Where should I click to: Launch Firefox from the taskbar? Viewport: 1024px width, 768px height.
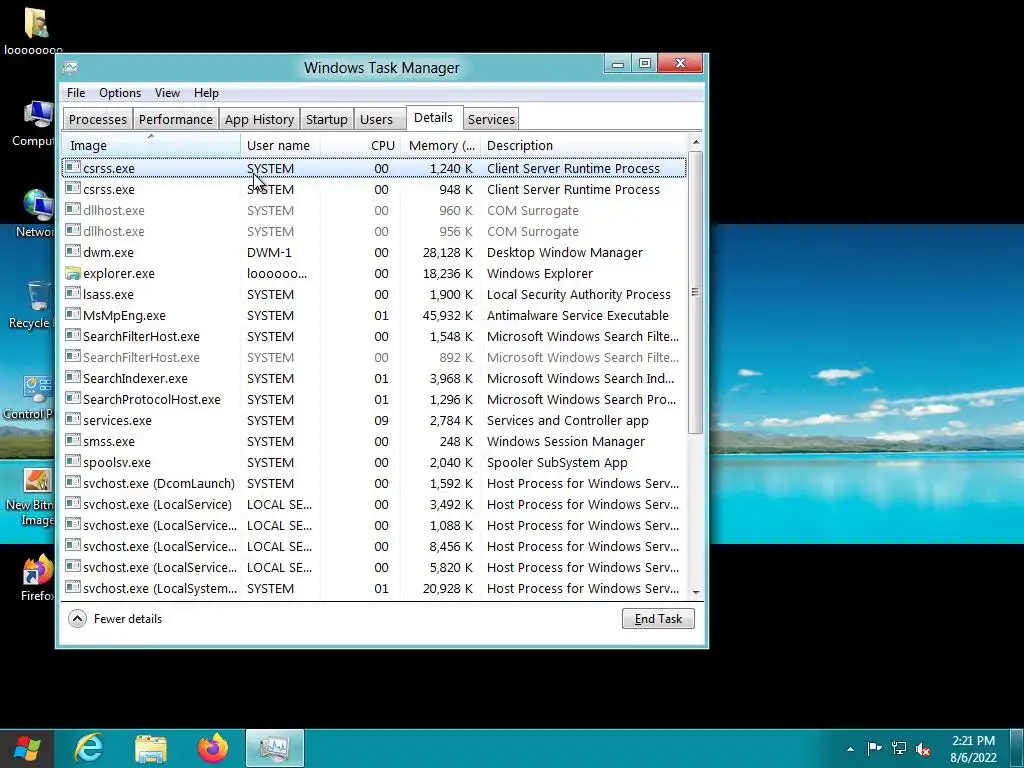pyautogui.click(x=213, y=748)
